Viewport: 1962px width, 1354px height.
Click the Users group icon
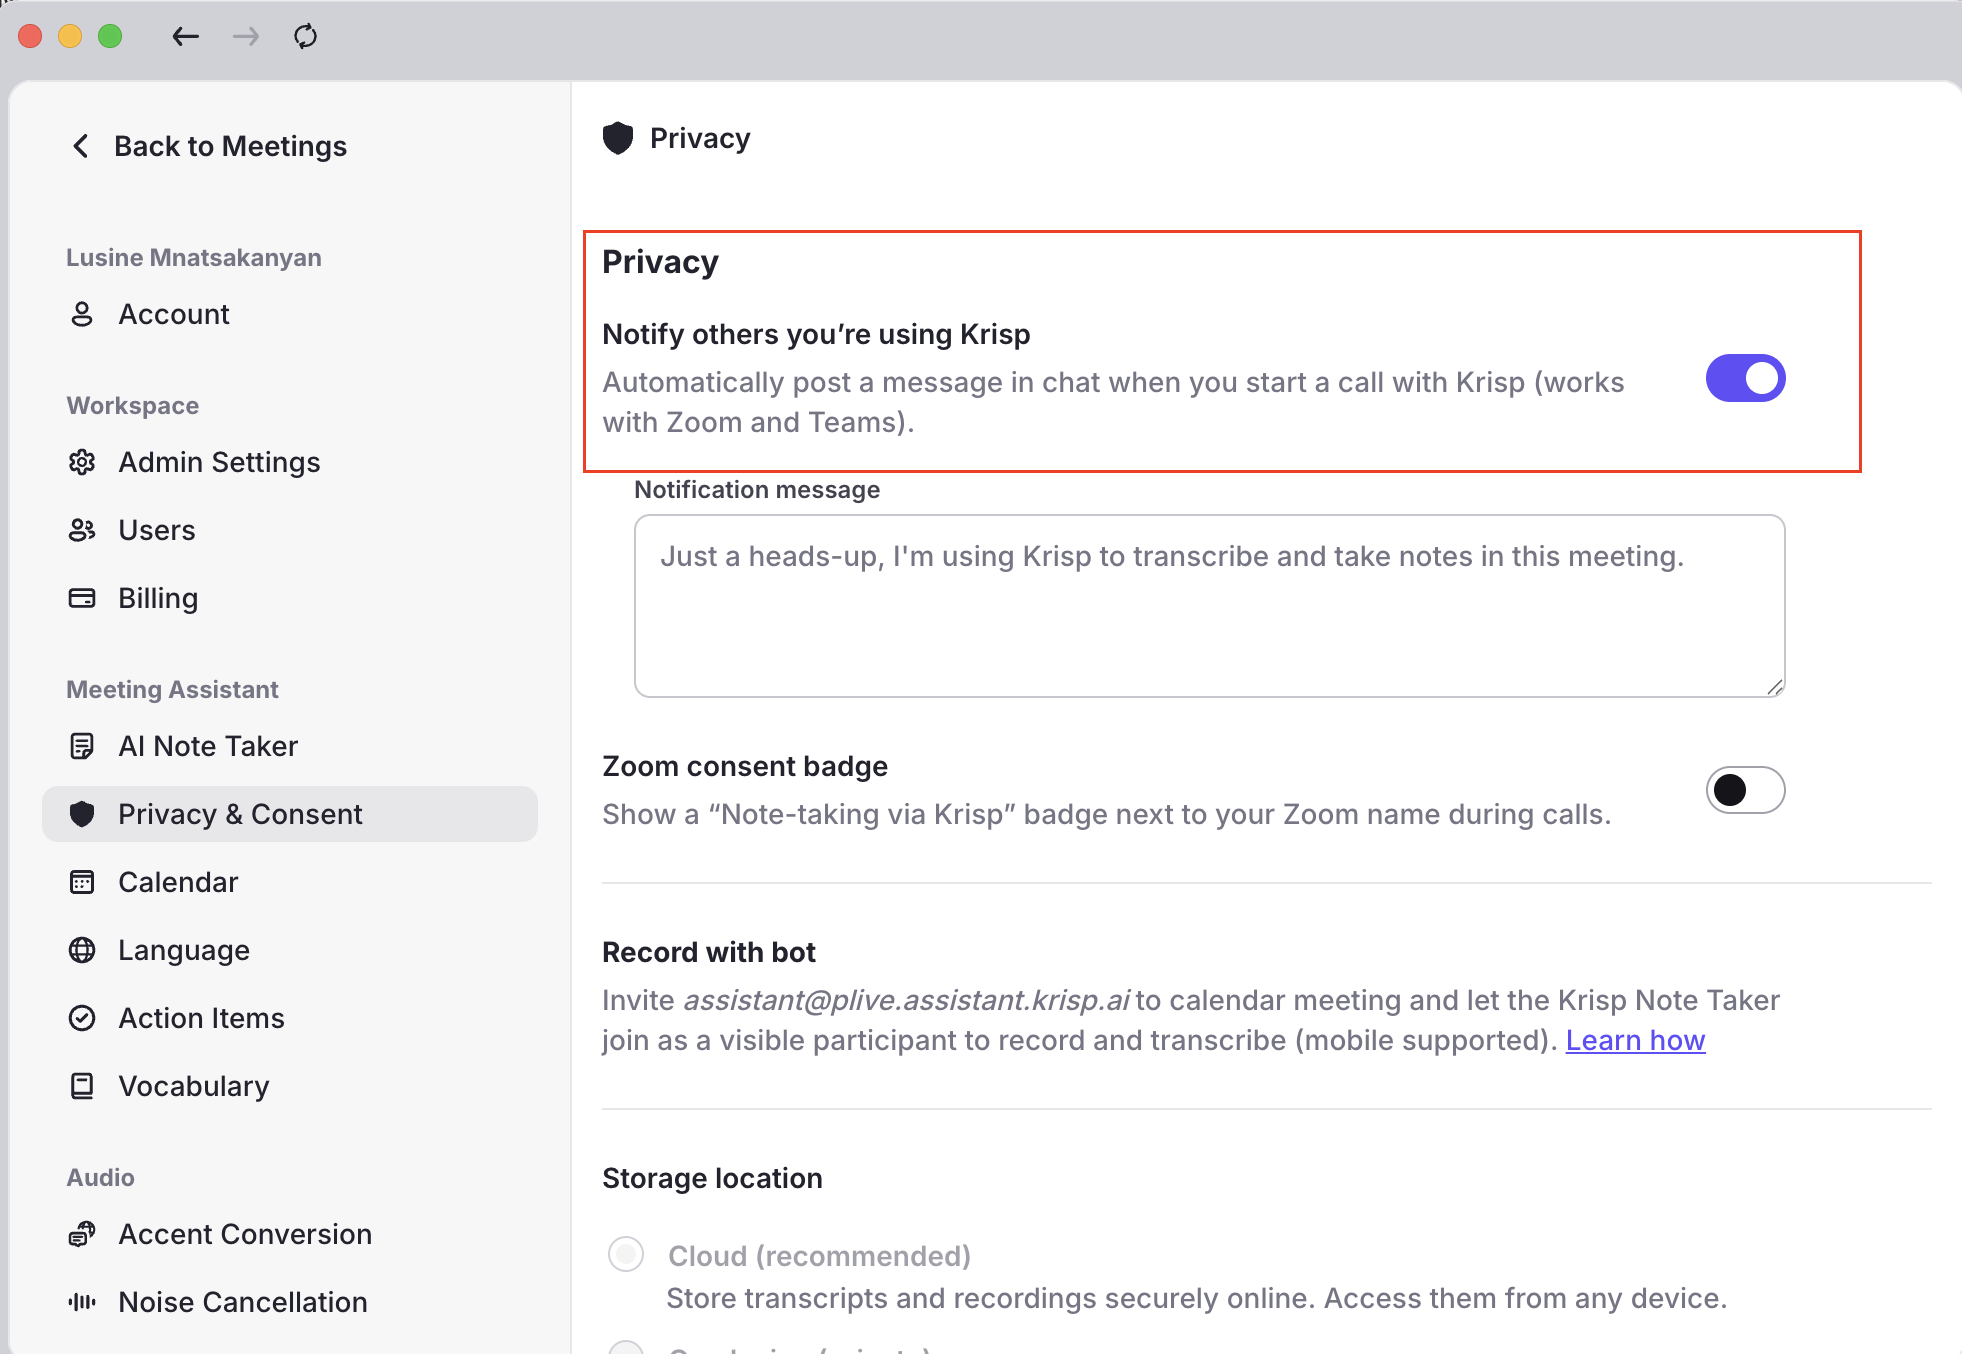[x=82, y=530]
